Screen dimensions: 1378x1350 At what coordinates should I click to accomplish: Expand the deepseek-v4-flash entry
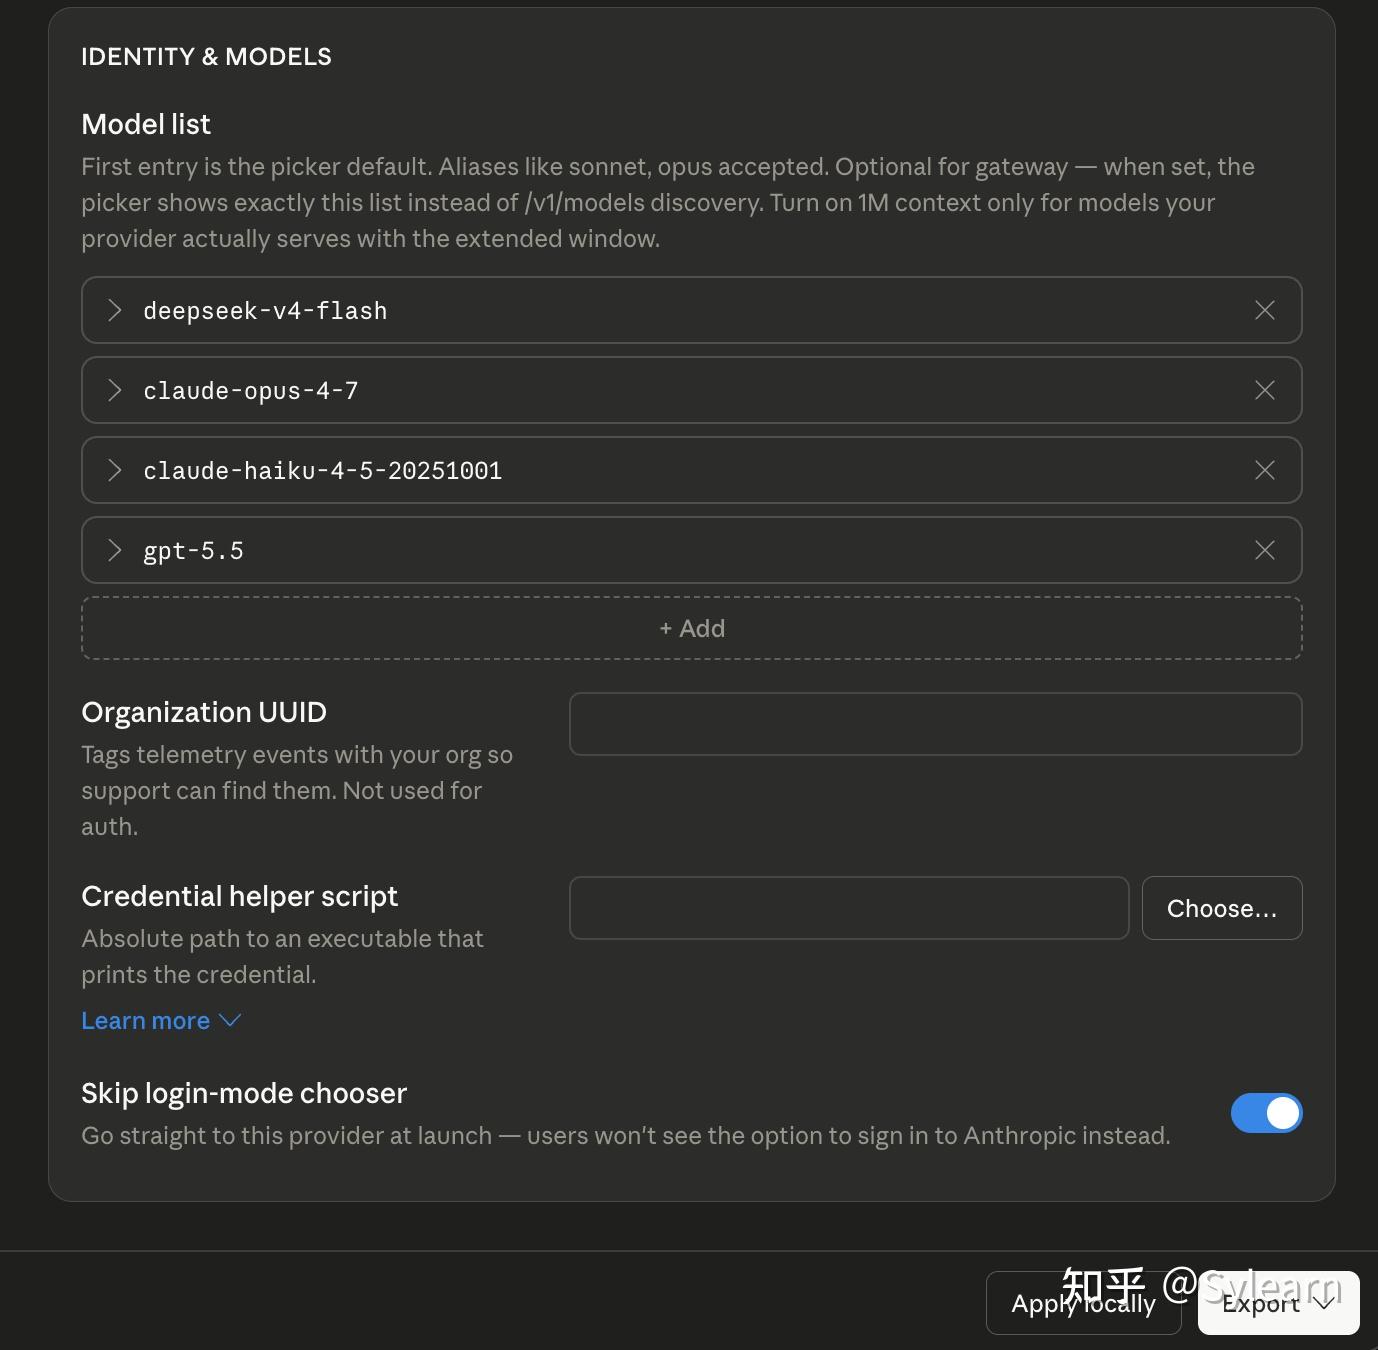[115, 311]
